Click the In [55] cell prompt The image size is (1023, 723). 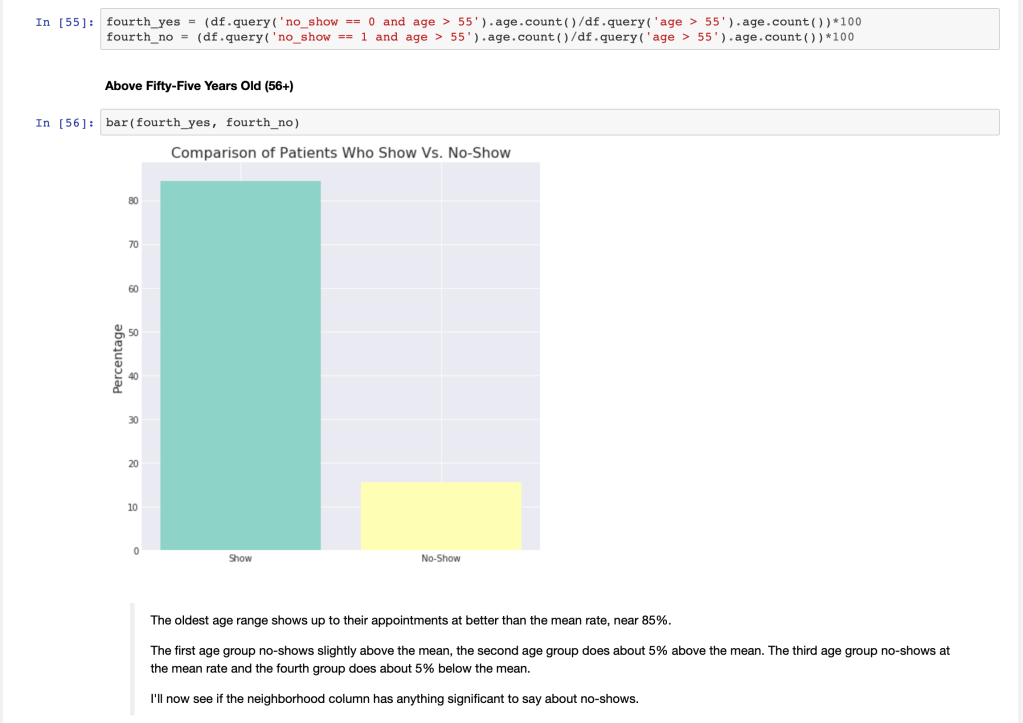pyautogui.click(x=65, y=22)
